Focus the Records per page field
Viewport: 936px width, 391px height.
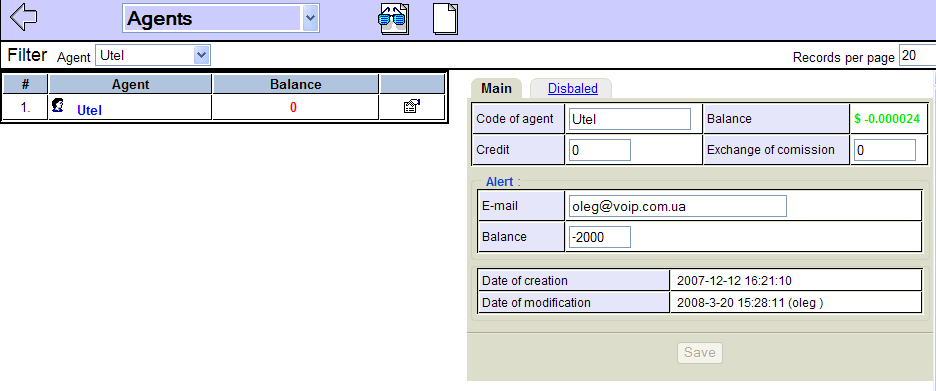tap(917, 56)
